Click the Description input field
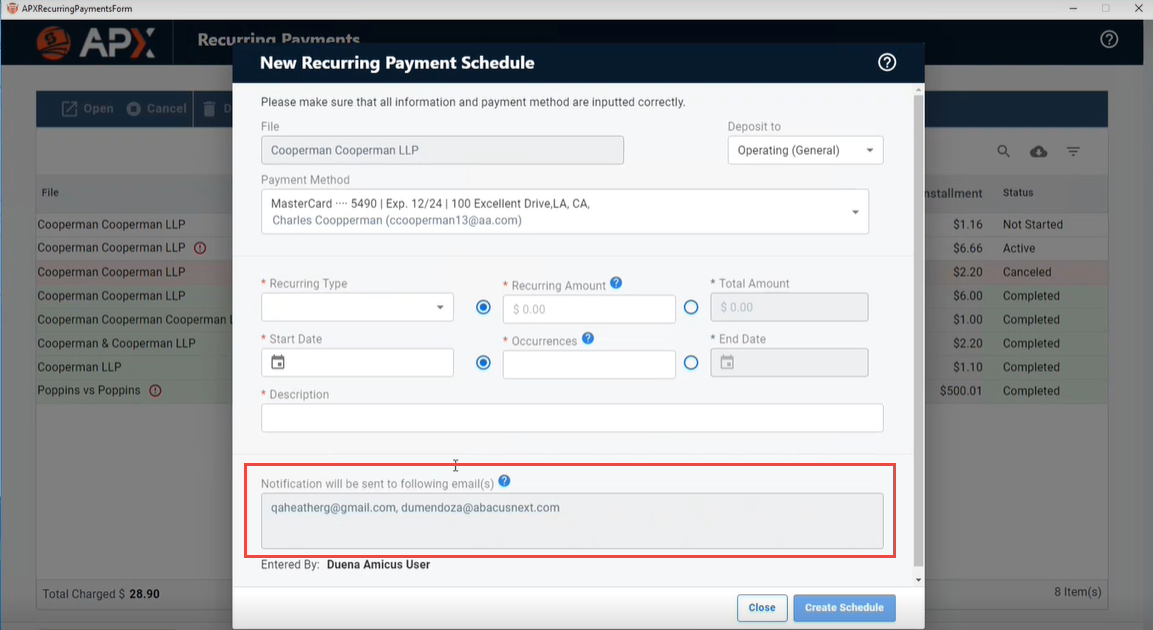1153x630 pixels. pyautogui.click(x=571, y=418)
